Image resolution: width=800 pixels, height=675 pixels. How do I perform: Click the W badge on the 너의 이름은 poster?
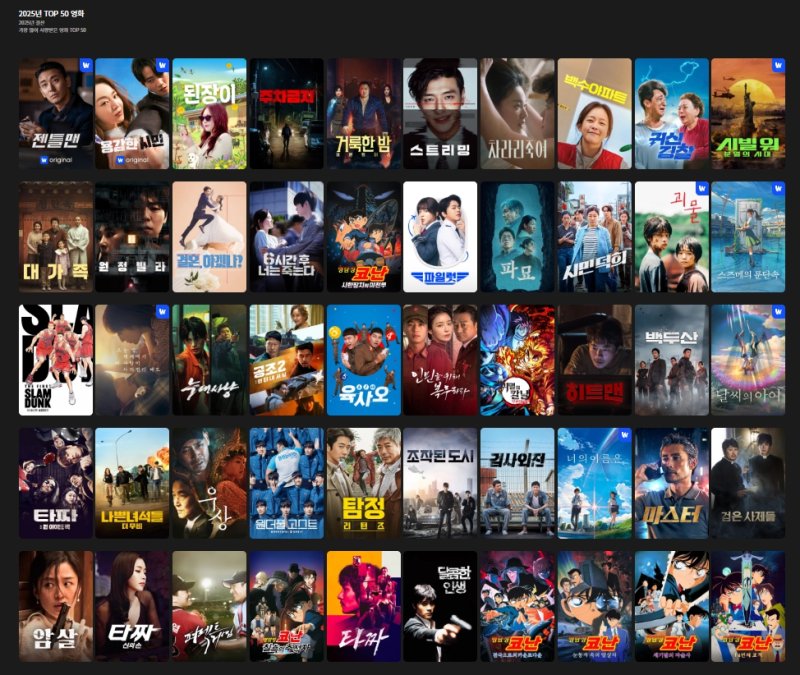[623, 436]
